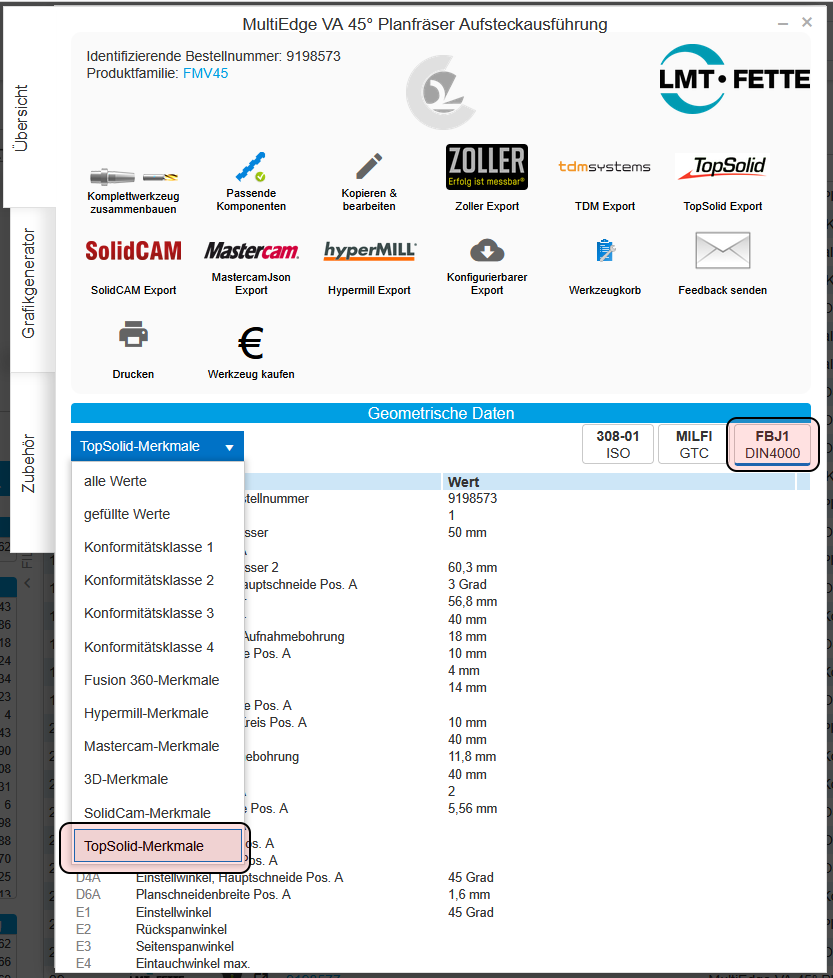Click the tool preview thumbnail image
The image size is (833, 978).
point(441,92)
